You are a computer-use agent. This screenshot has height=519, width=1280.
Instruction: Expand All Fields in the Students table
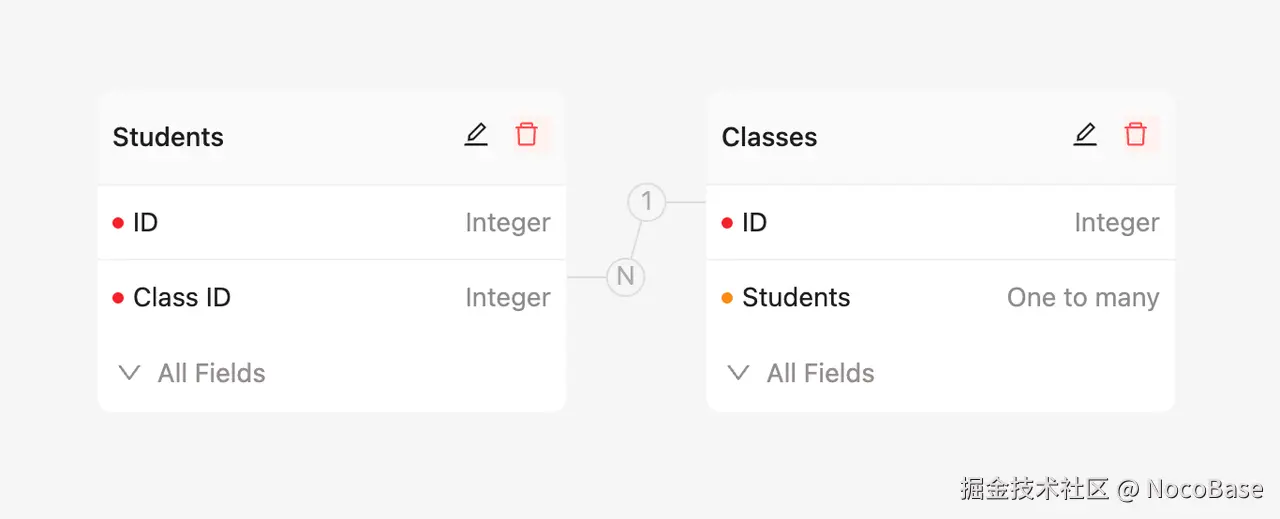click(x=211, y=374)
